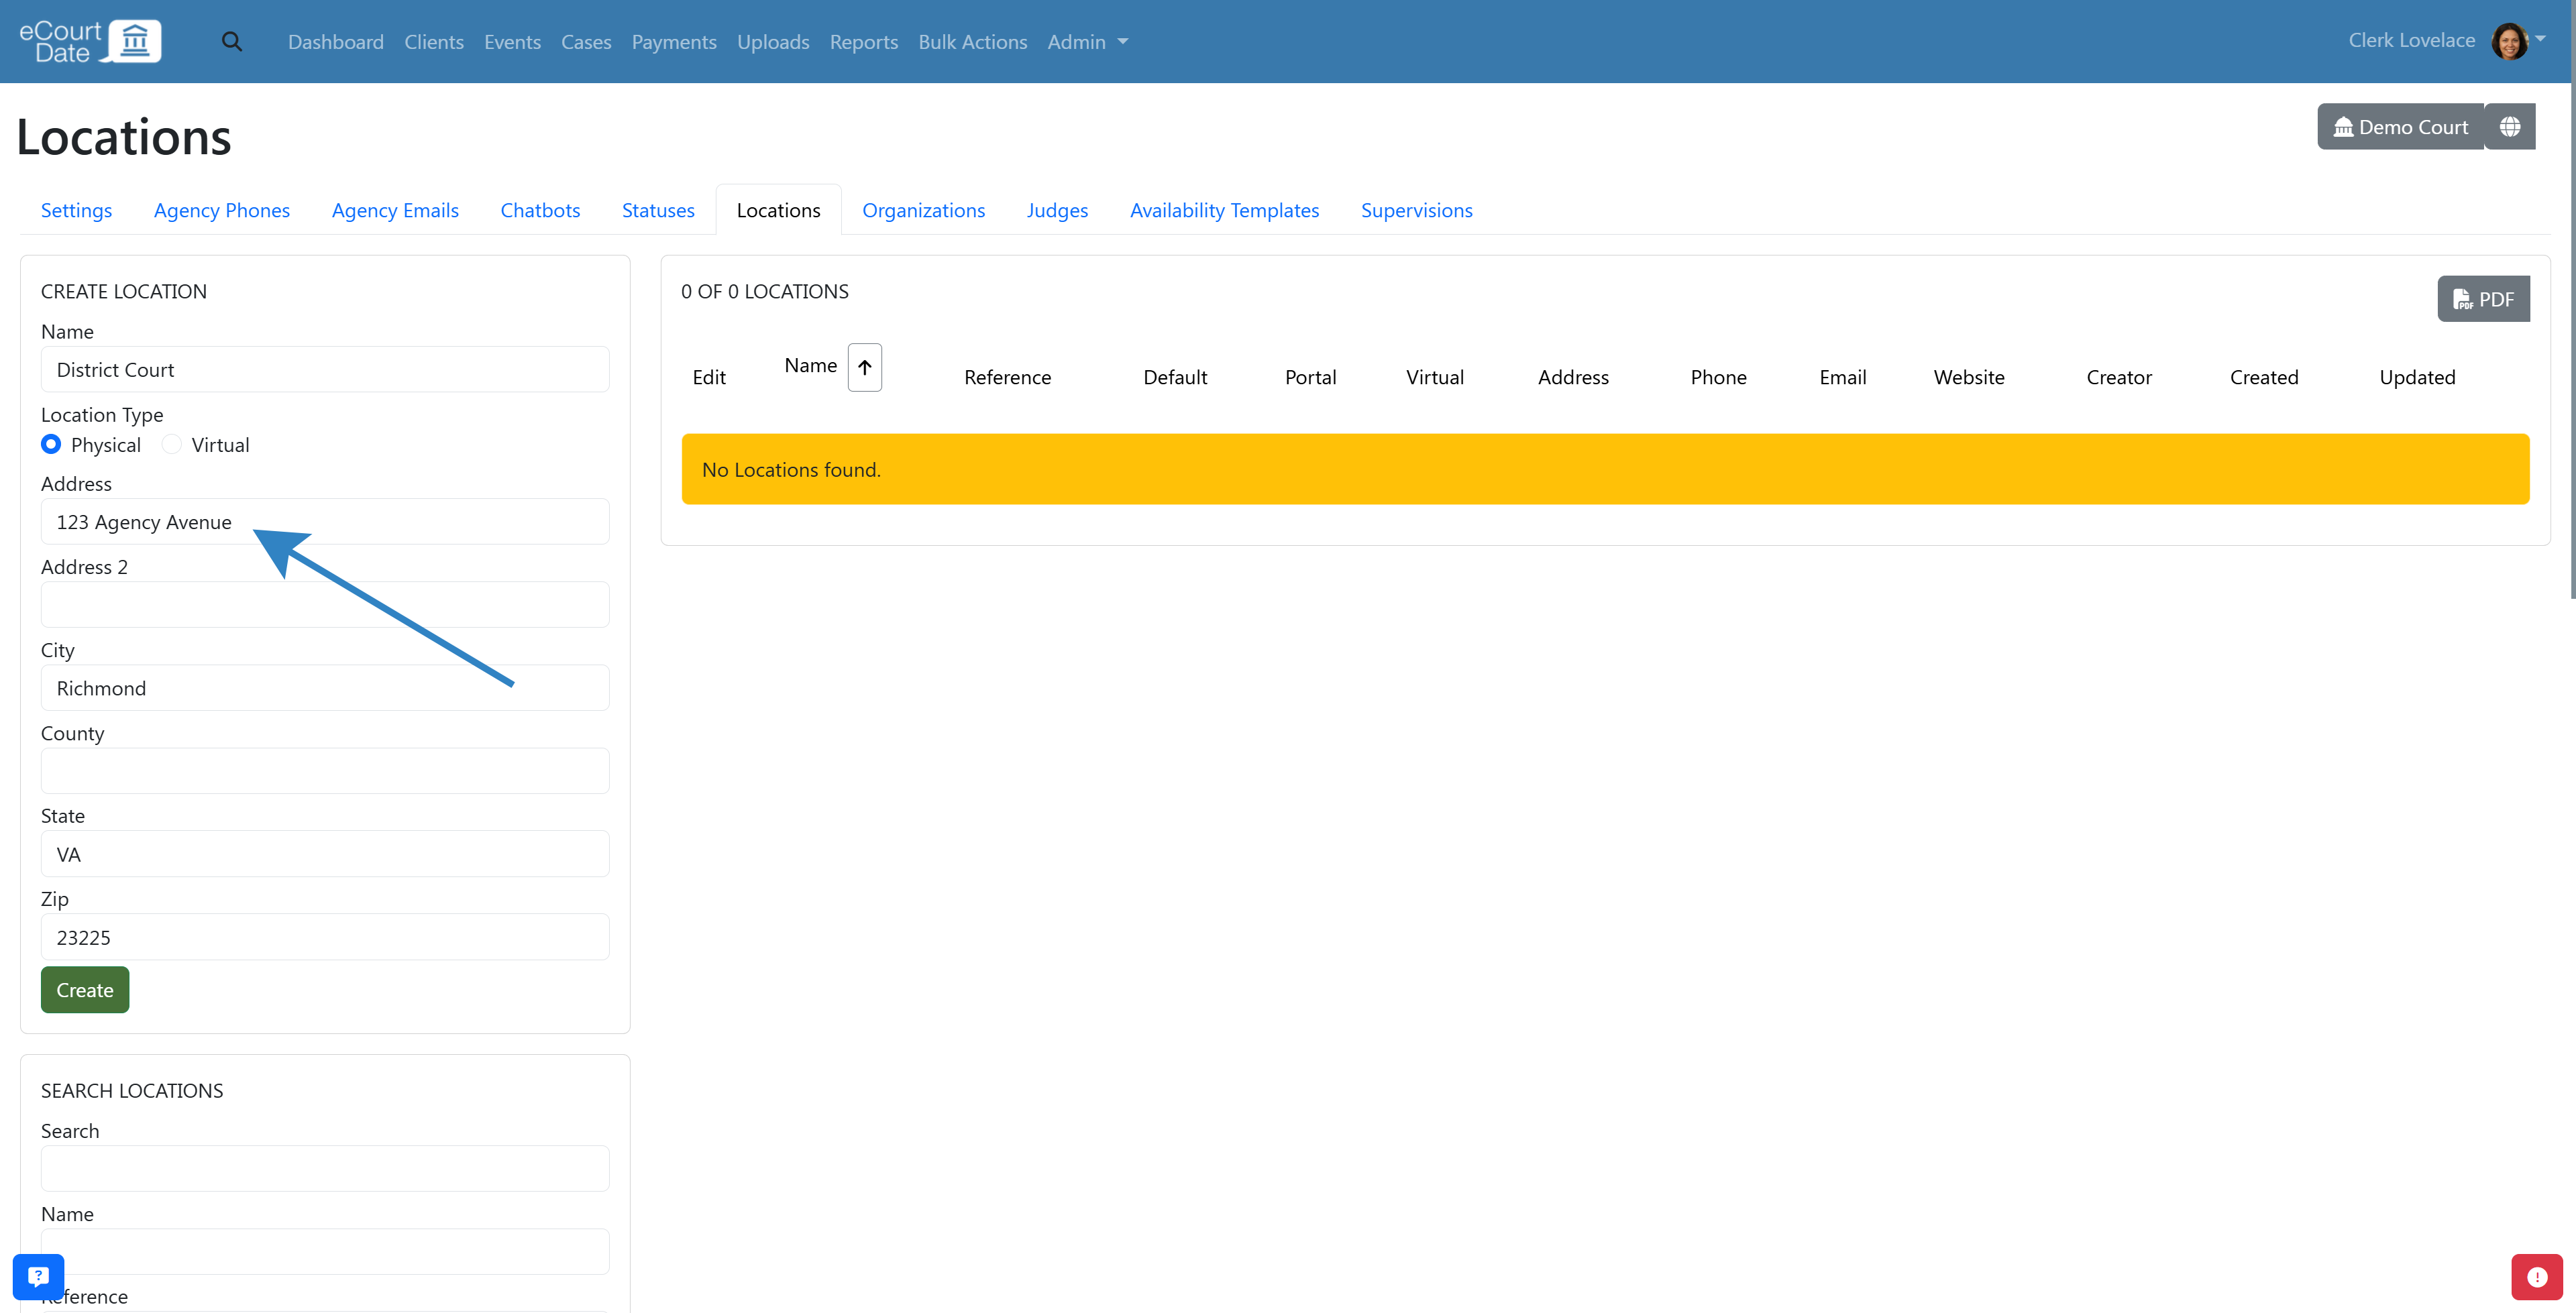Click the red alert icon

(x=2537, y=1277)
